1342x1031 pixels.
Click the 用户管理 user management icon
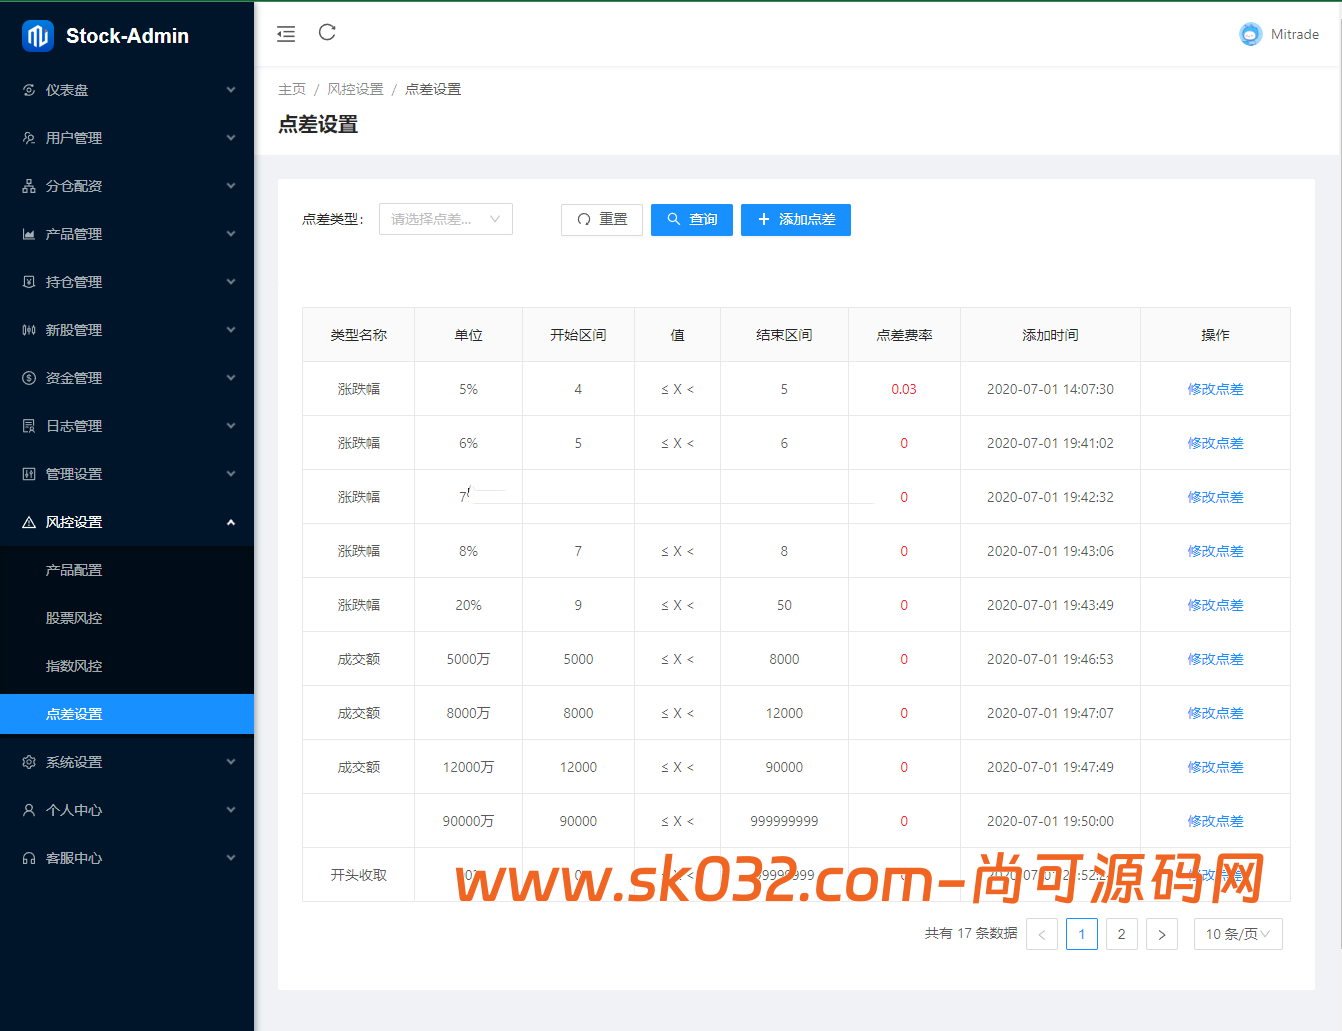(29, 137)
